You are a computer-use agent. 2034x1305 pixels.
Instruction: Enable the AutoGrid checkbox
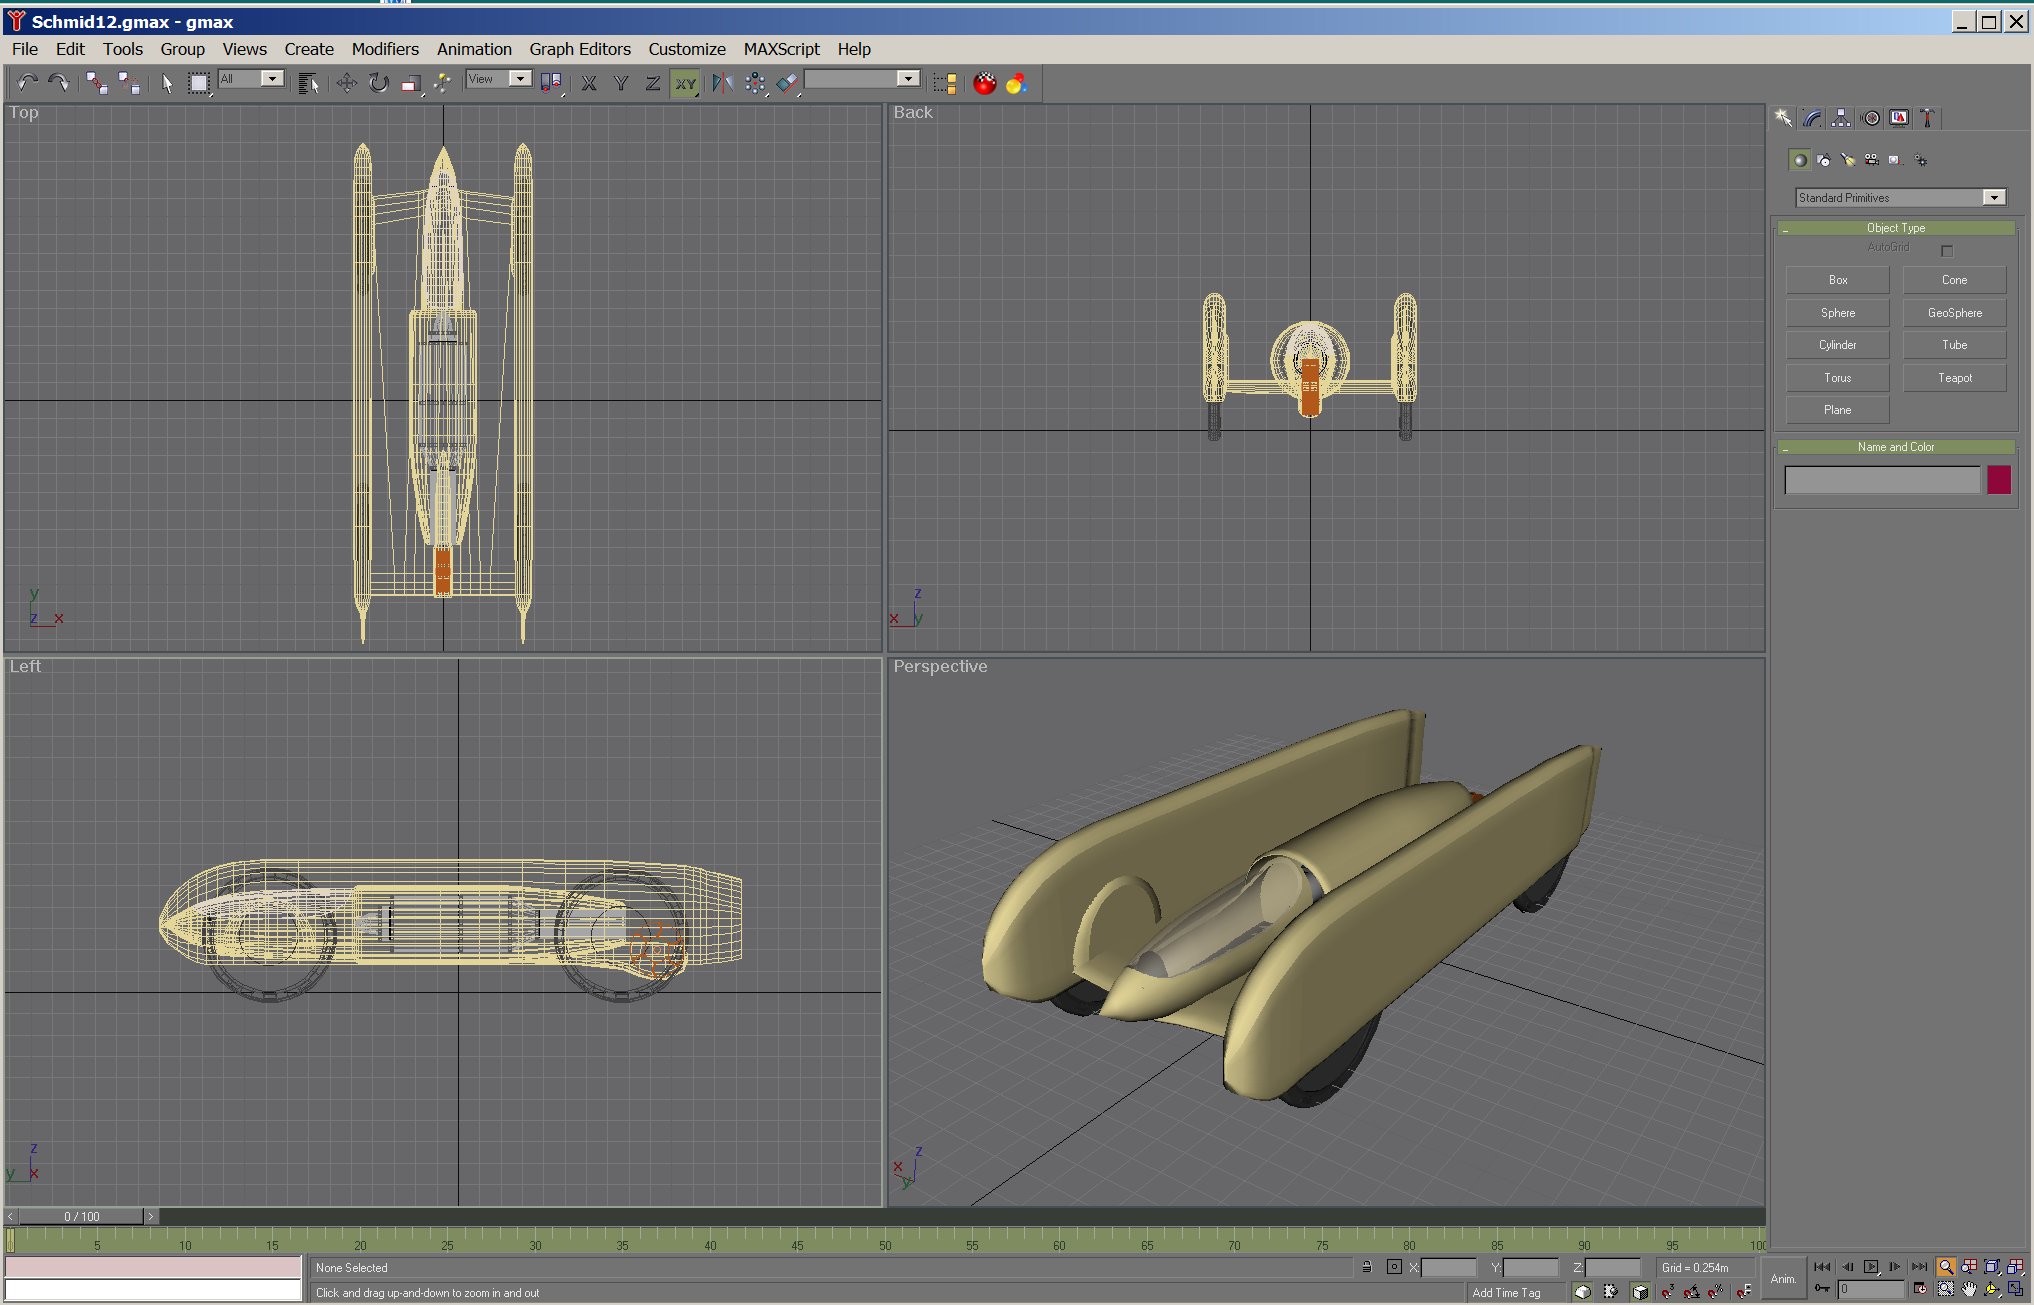[1947, 250]
